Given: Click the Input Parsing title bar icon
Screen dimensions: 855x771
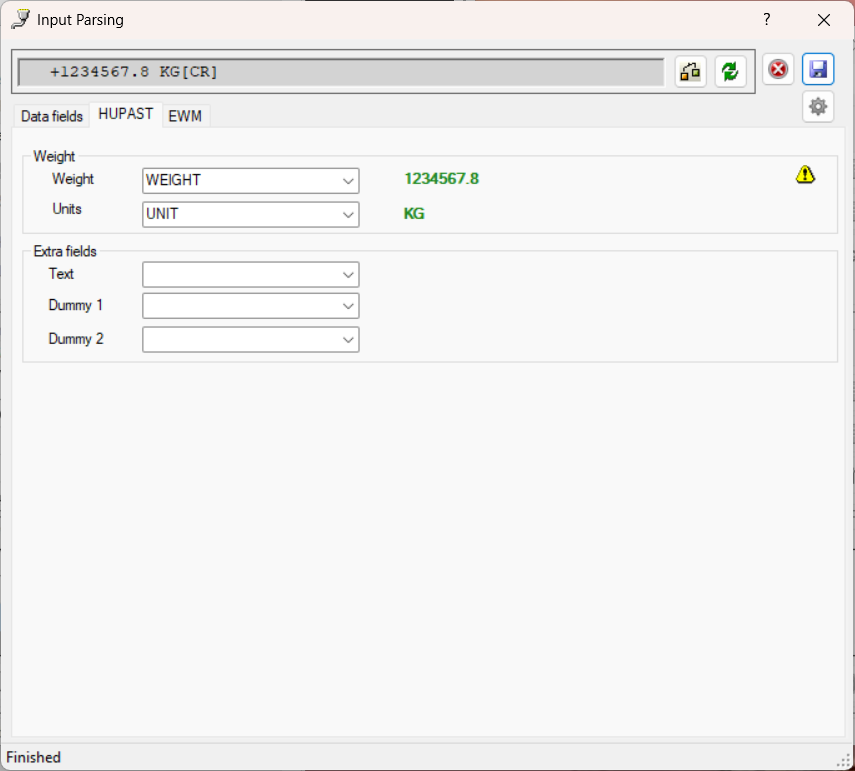Looking at the screenshot, I should click(x=20, y=20).
